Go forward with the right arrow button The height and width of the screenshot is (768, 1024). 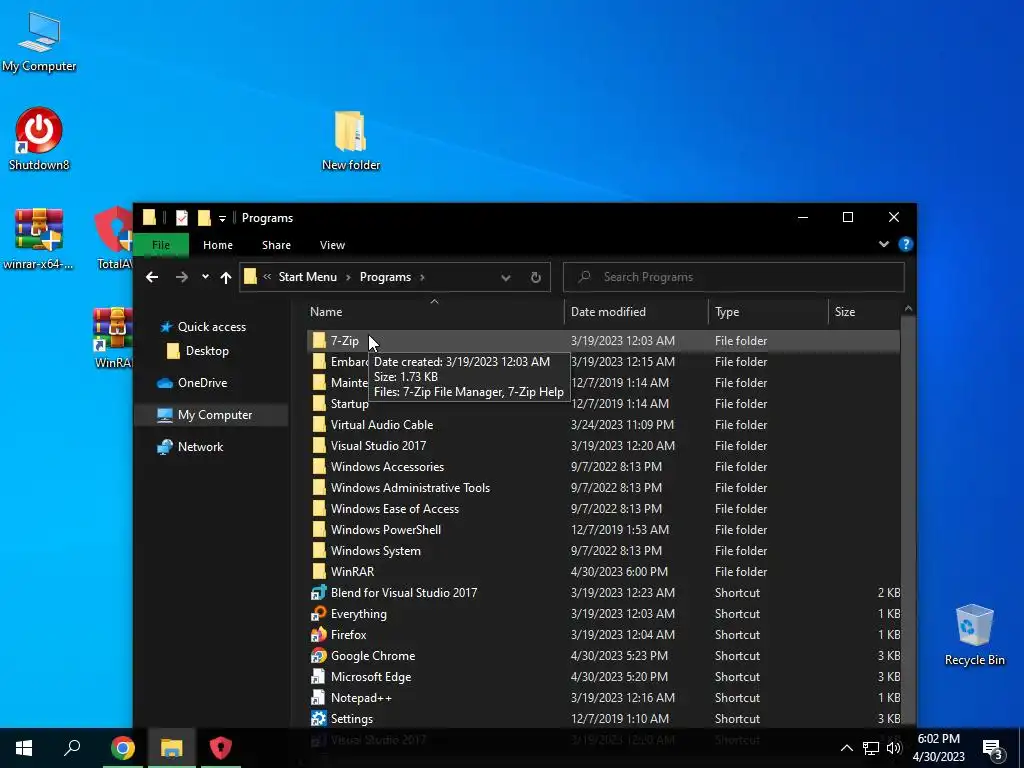[182, 277]
